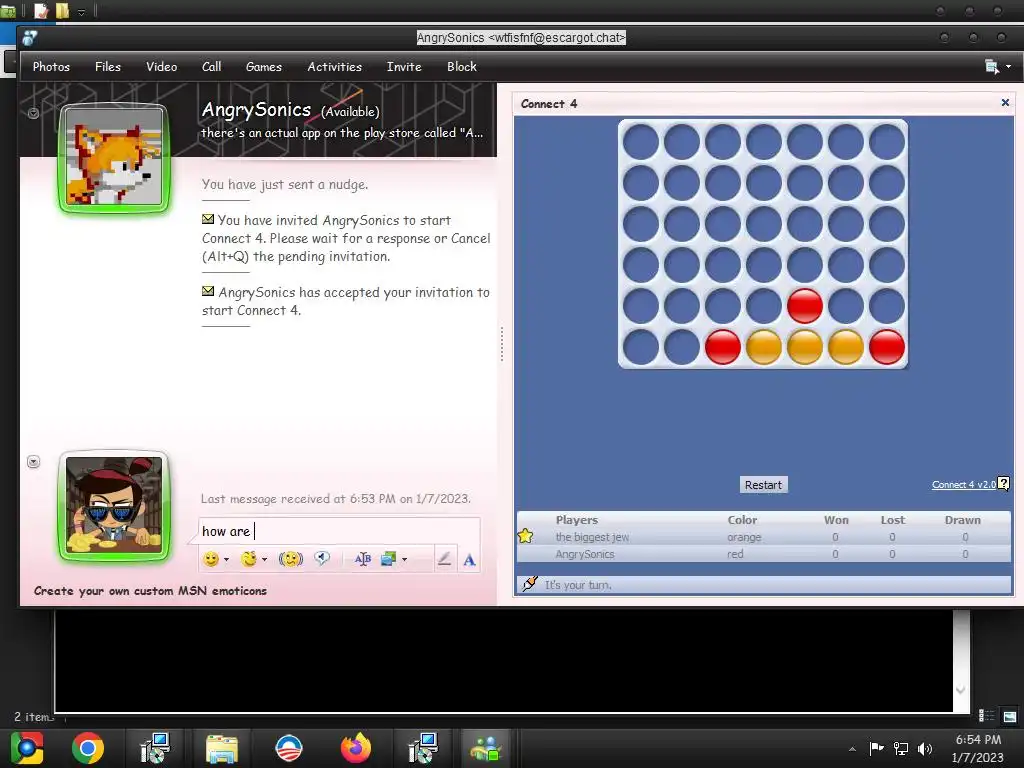Click the 'red' color cell

click(x=735, y=554)
